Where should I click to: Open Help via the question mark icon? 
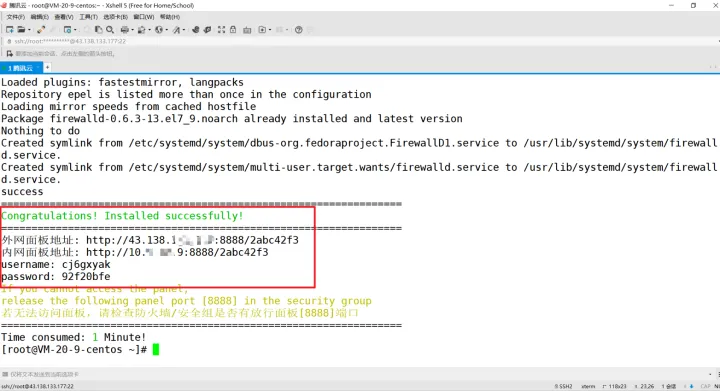[x=298, y=30]
